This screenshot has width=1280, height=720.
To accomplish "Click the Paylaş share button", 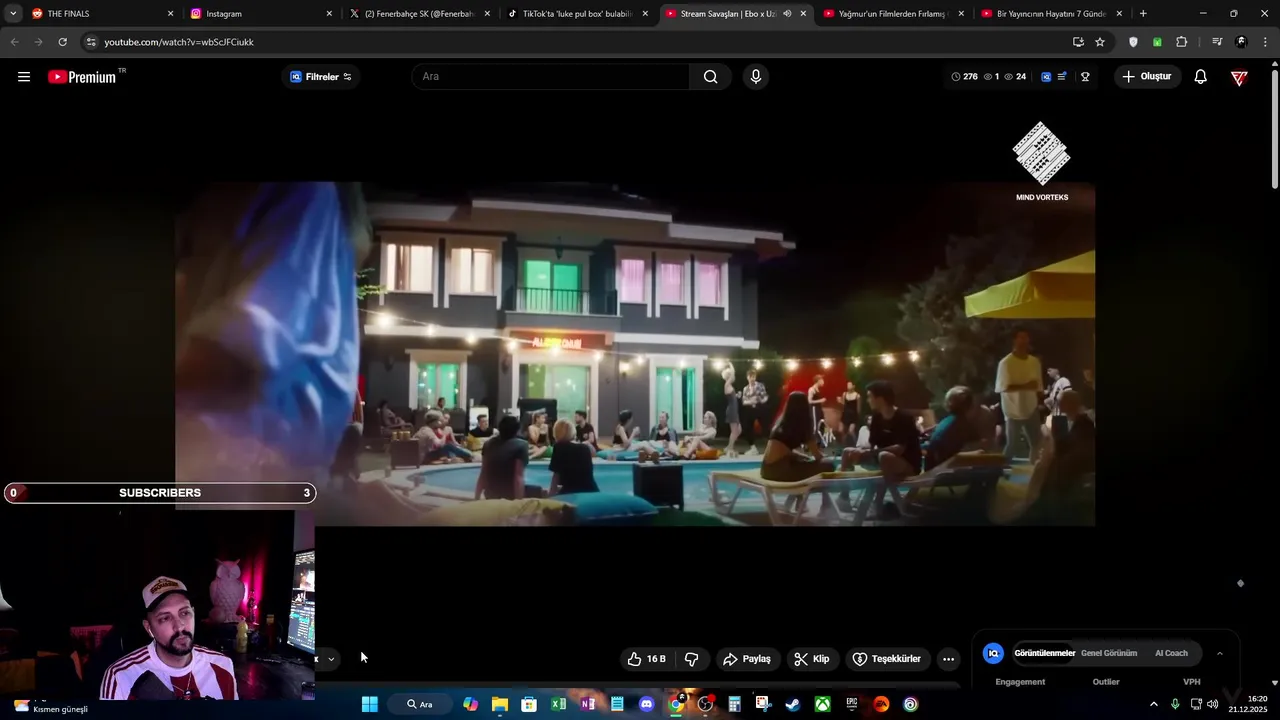I will click(747, 659).
